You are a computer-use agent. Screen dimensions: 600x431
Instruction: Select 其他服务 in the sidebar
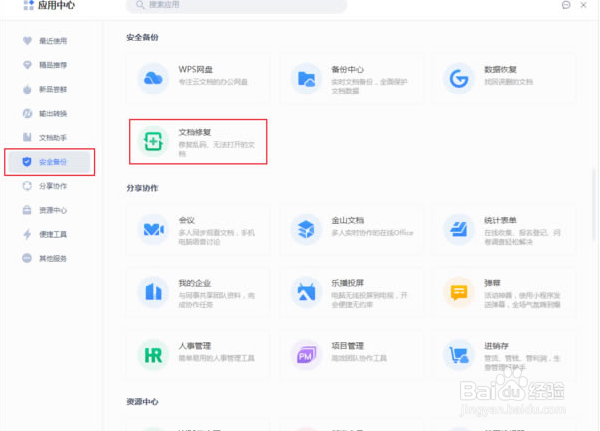(49, 258)
